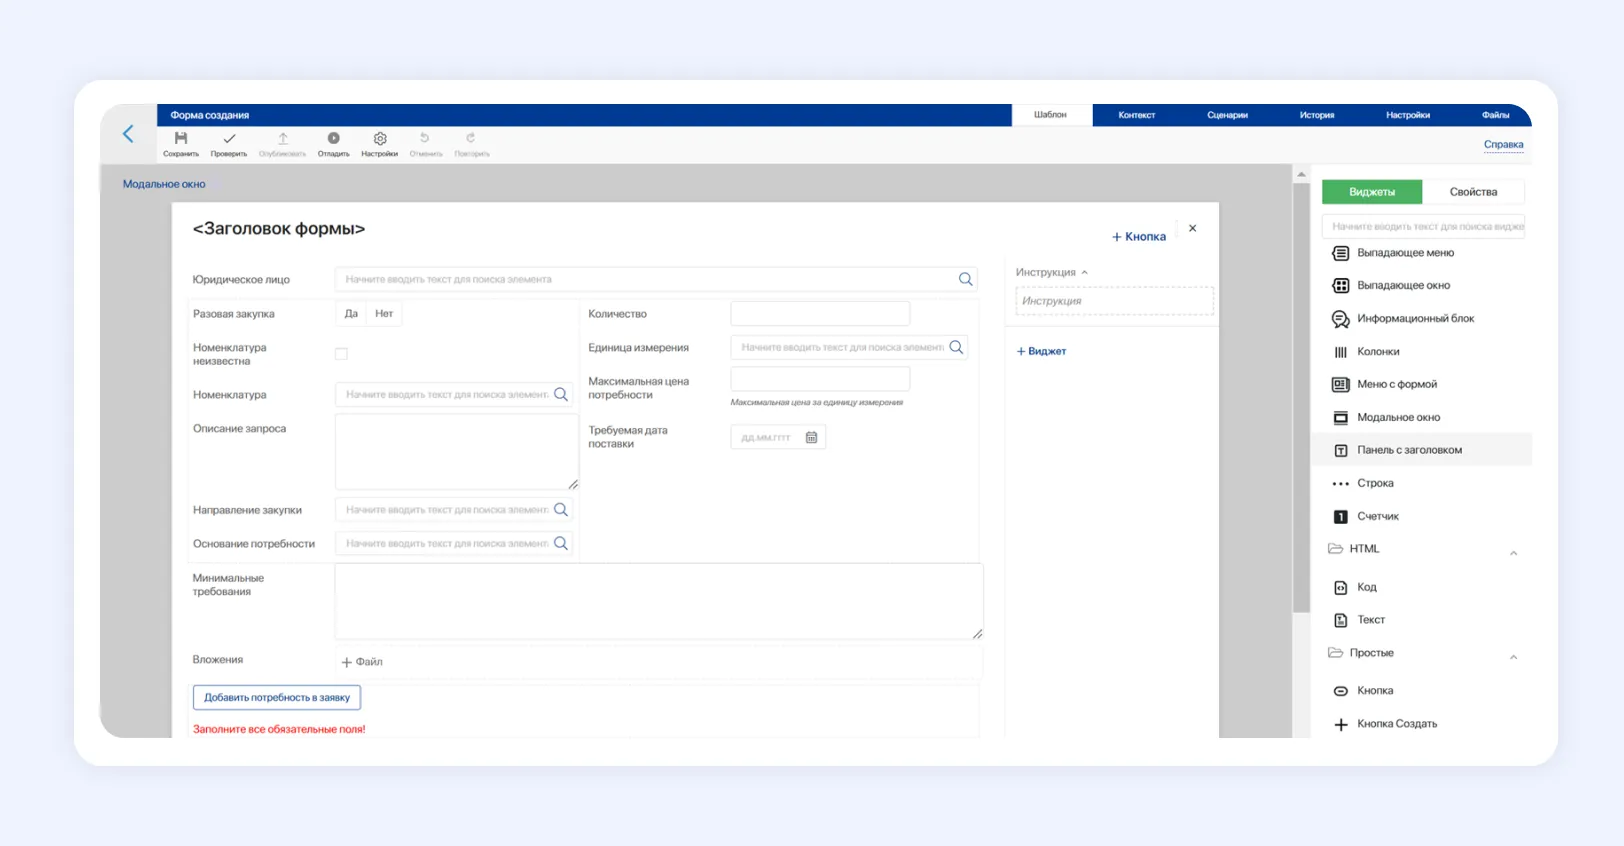Image resolution: width=1624 pixels, height=846 pixels.
Task: Select Нет for Разовая закупка
Action: pyautogui.click(x=384, y=314)
